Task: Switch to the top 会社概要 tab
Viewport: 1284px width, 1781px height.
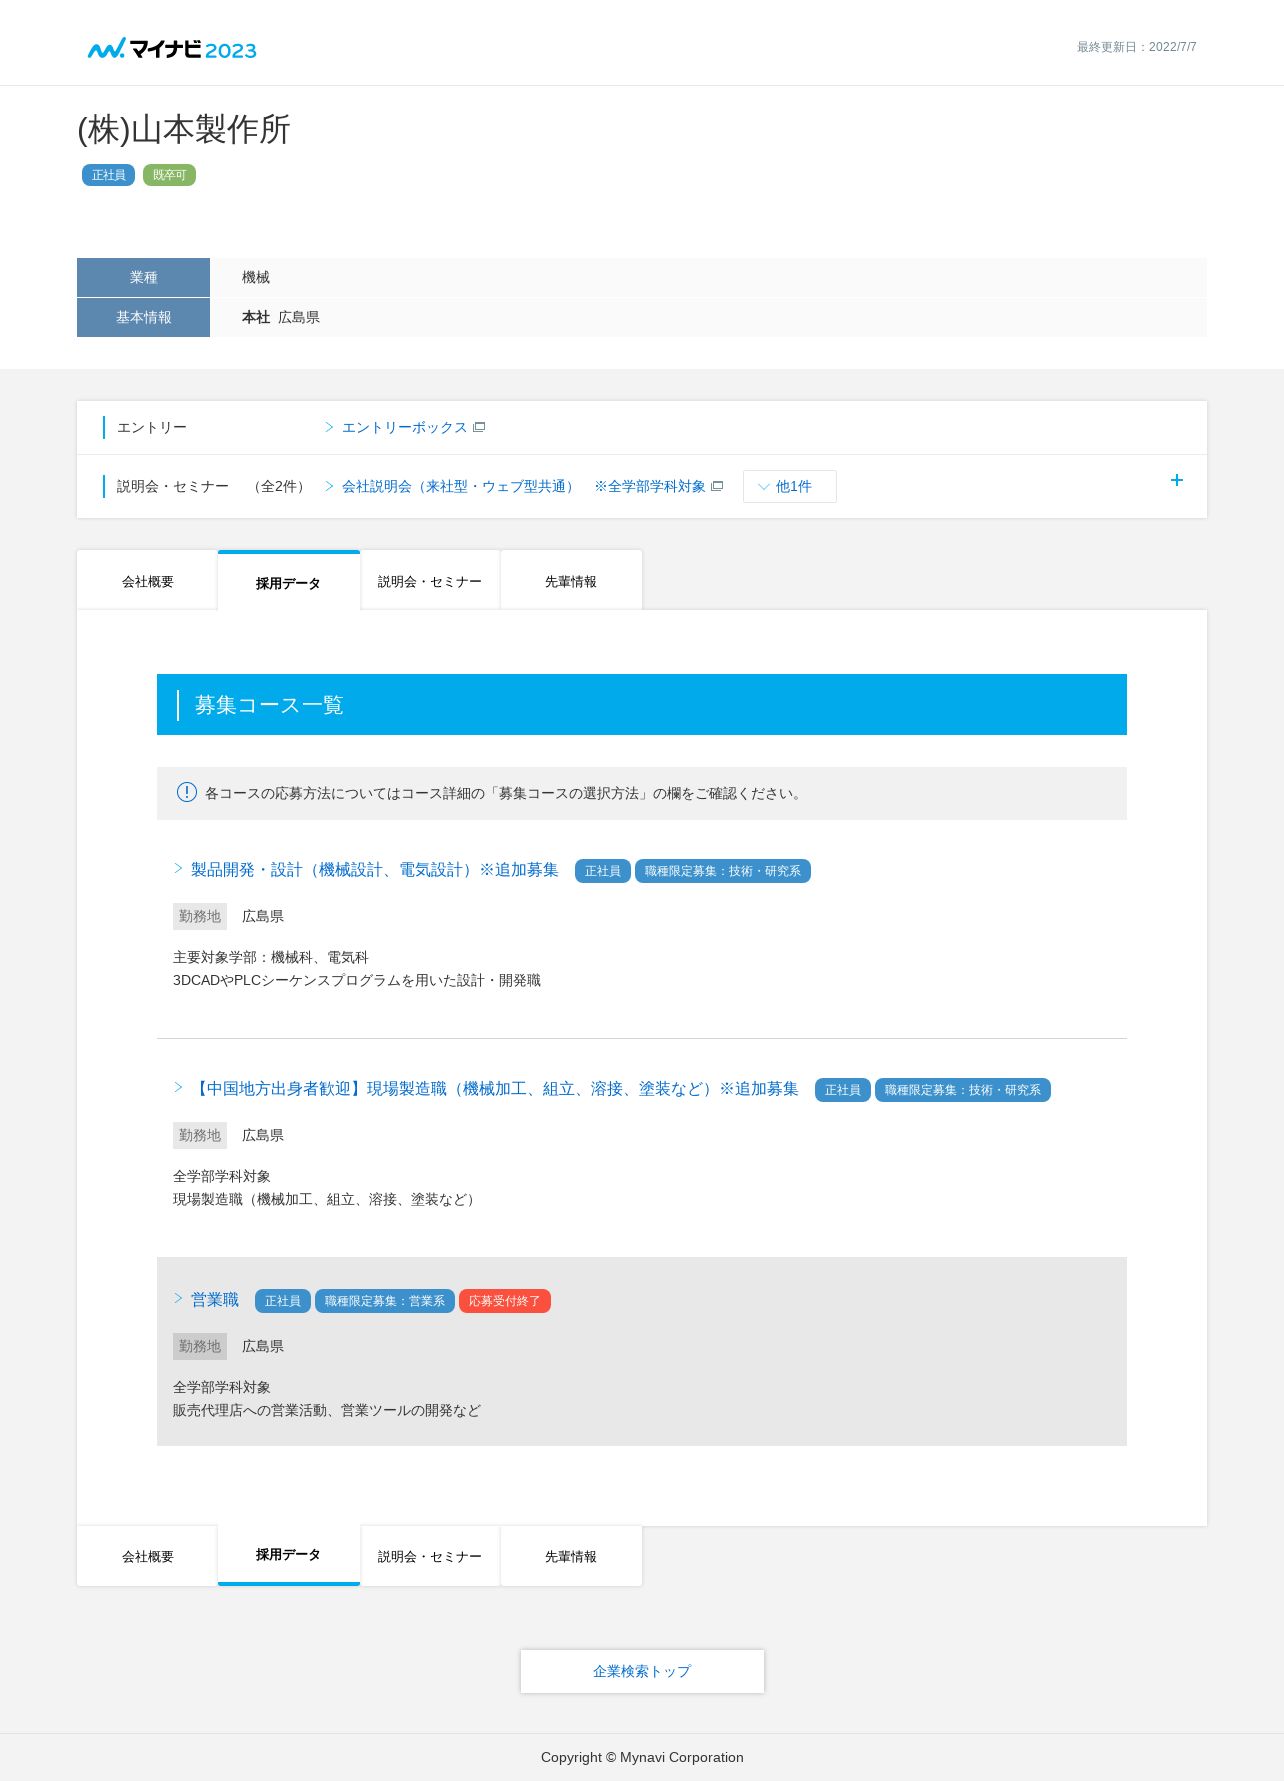Action: click(147, 581)
